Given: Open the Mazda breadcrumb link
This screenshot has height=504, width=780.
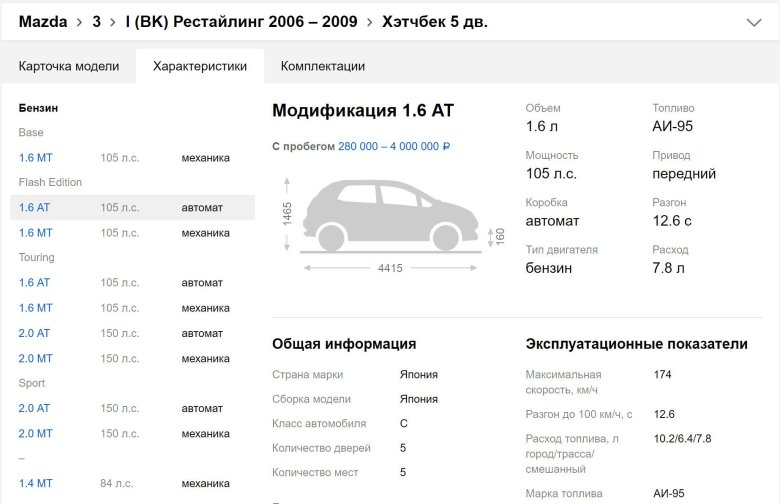Looking at the screenshot, I should pyautogui.click(x=43, y=22).
